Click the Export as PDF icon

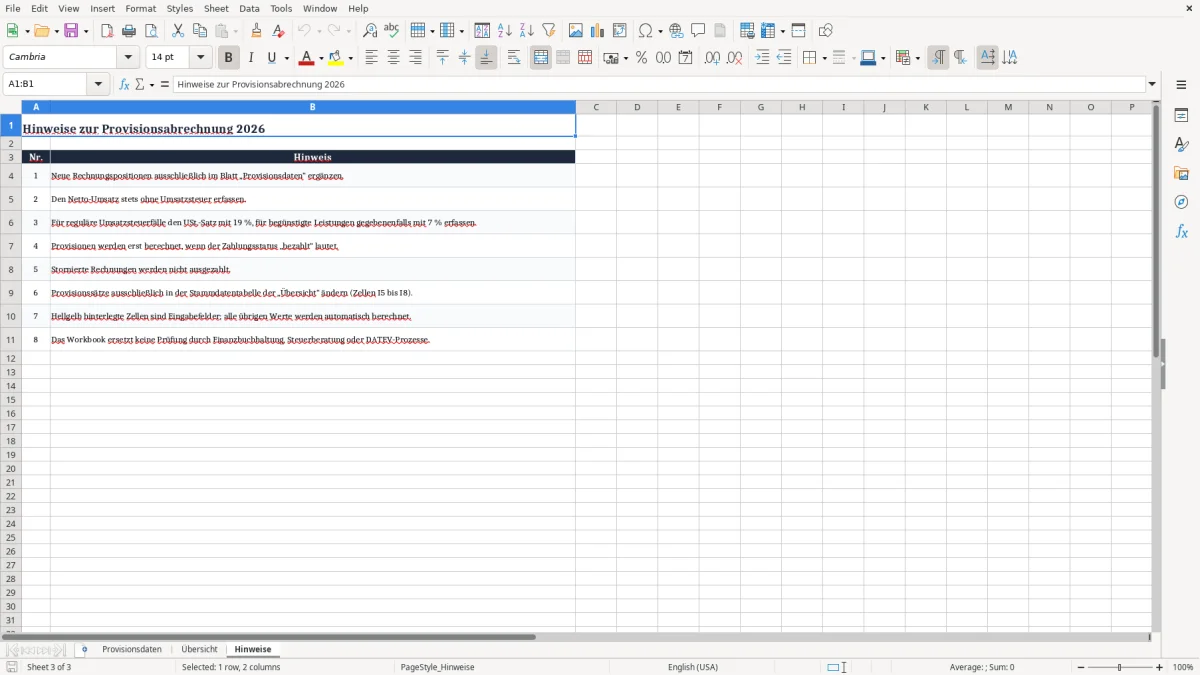pos(107,31)
